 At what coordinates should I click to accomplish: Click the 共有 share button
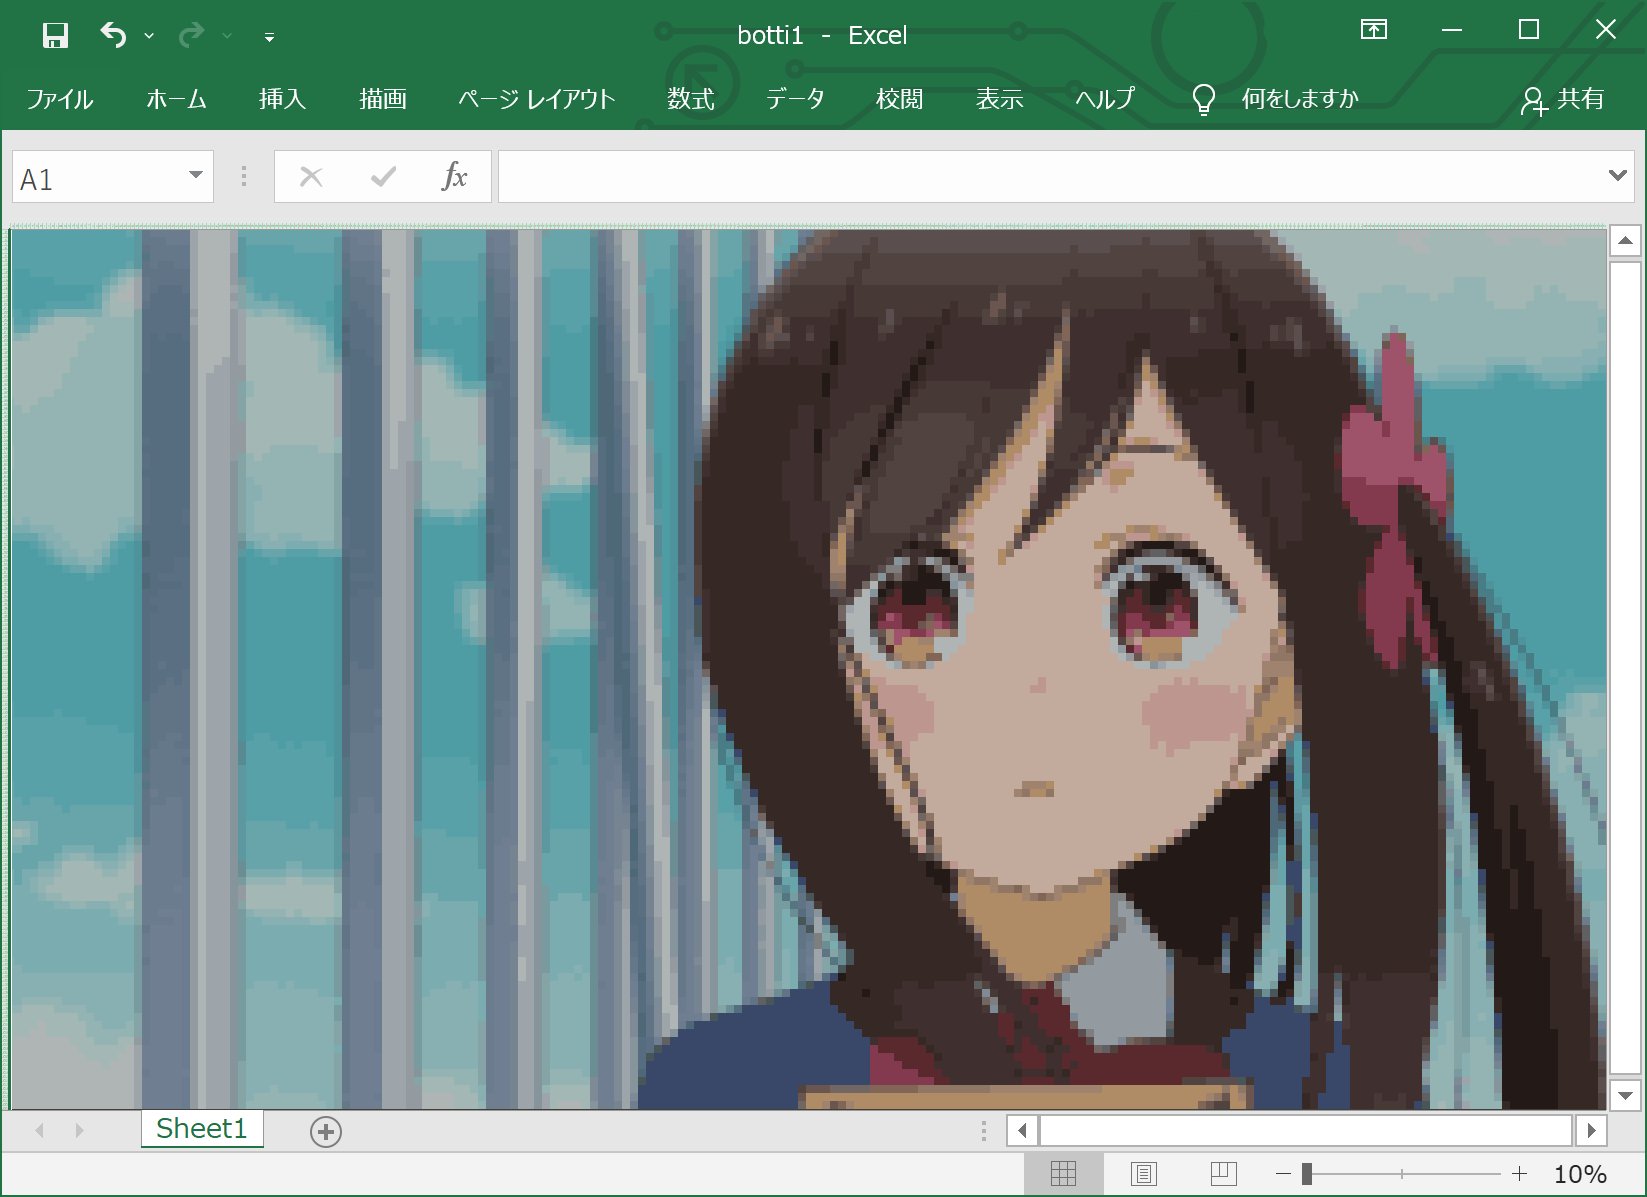(1563, 99)
